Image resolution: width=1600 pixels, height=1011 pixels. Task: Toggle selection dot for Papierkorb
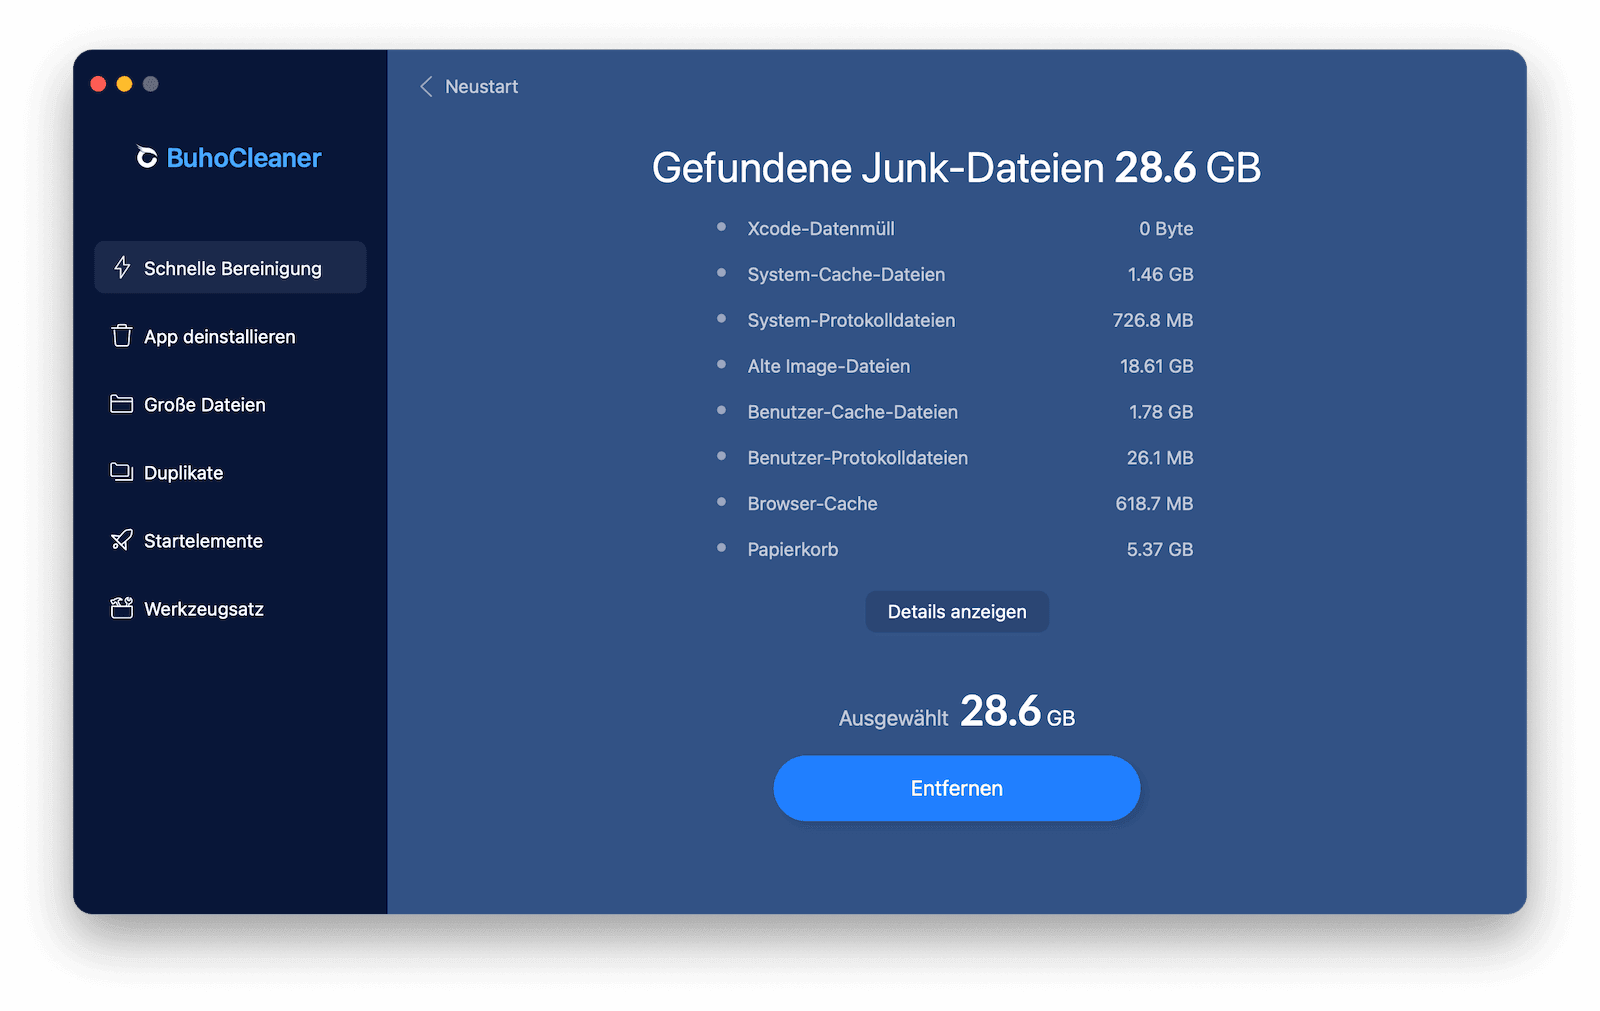coord(722,549)
